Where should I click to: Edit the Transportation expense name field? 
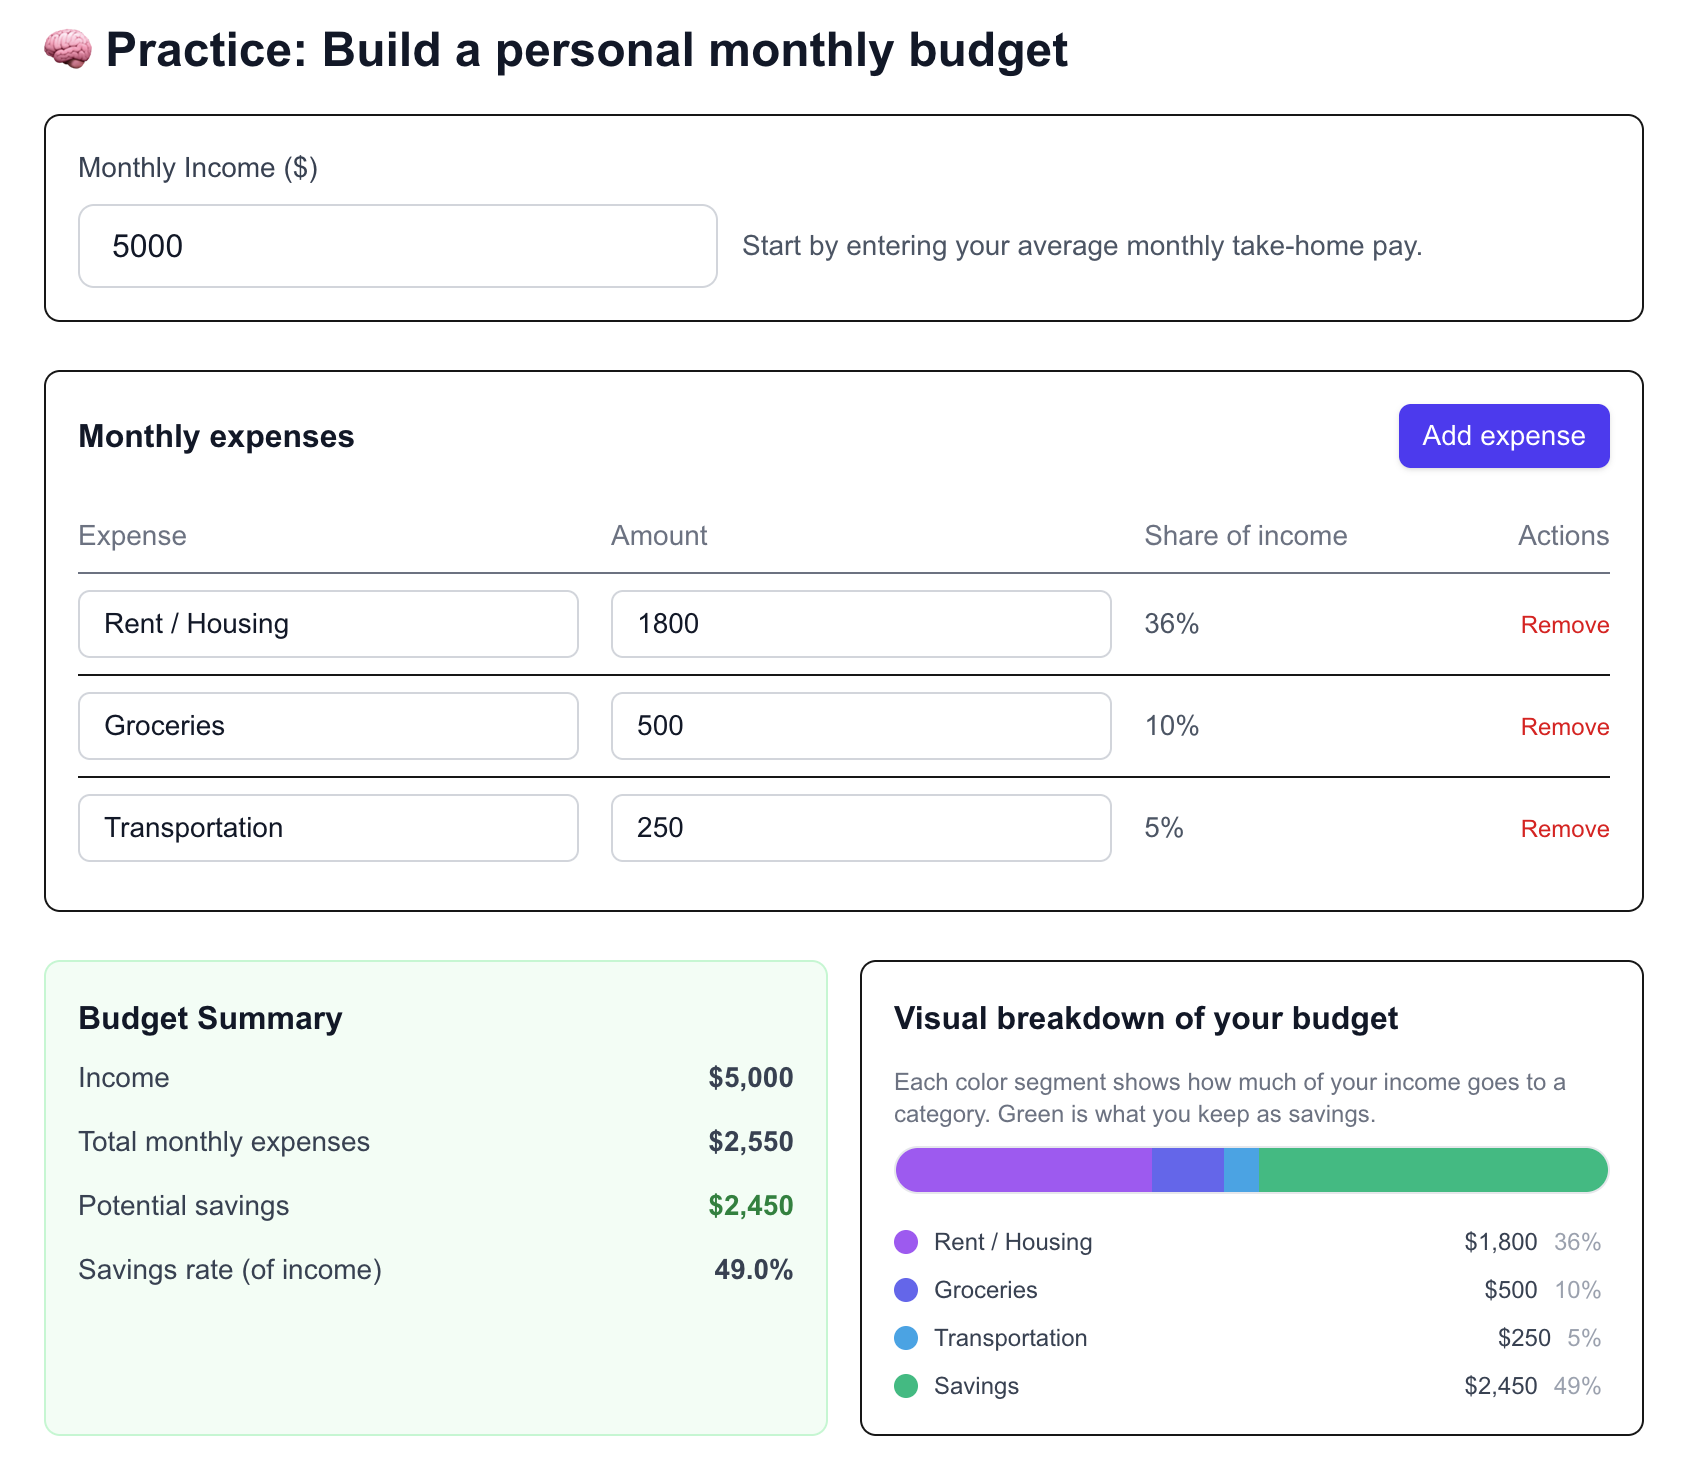(328, 828)
